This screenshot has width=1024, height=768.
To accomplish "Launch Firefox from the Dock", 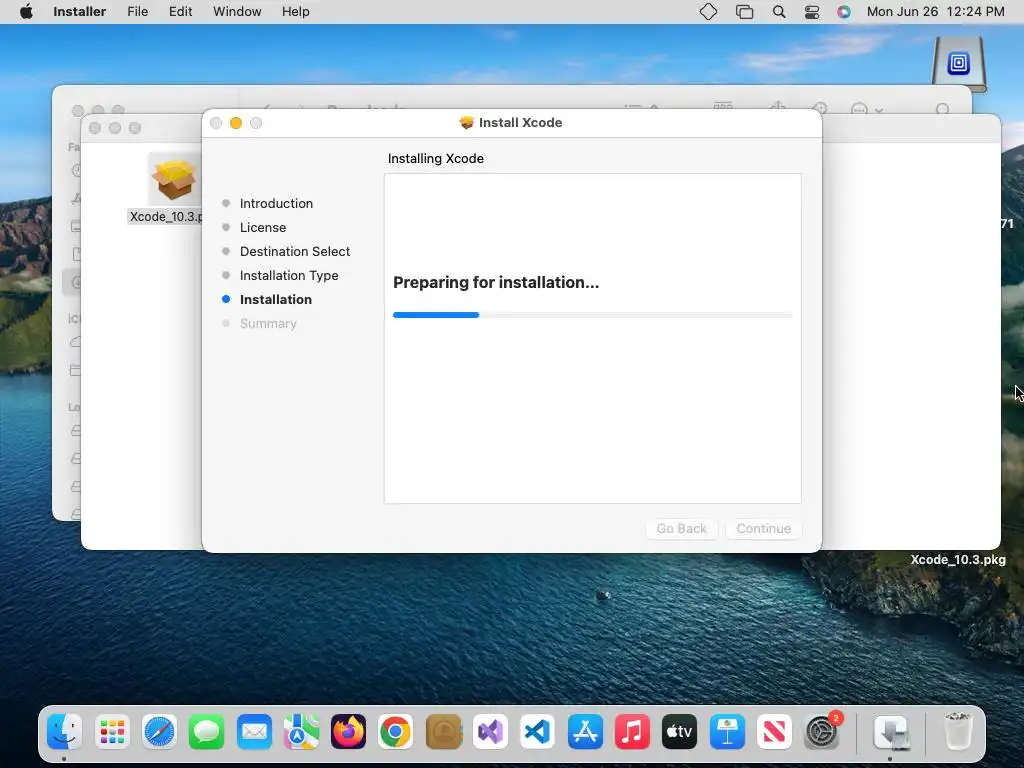I will (x=349, y=731).
